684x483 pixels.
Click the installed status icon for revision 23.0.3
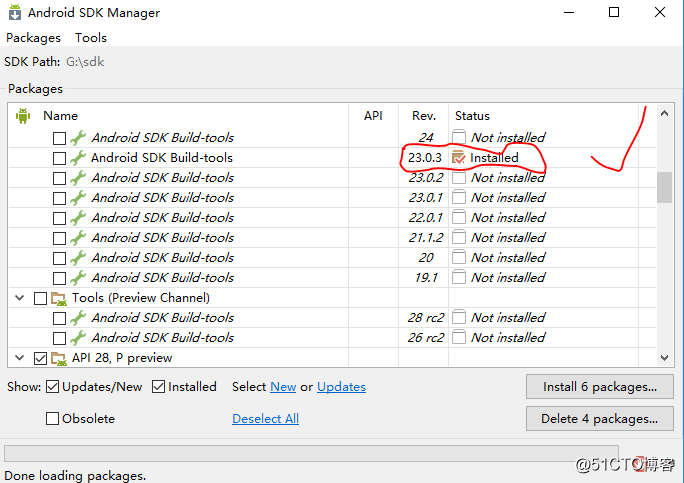click(x=458, y=158)
